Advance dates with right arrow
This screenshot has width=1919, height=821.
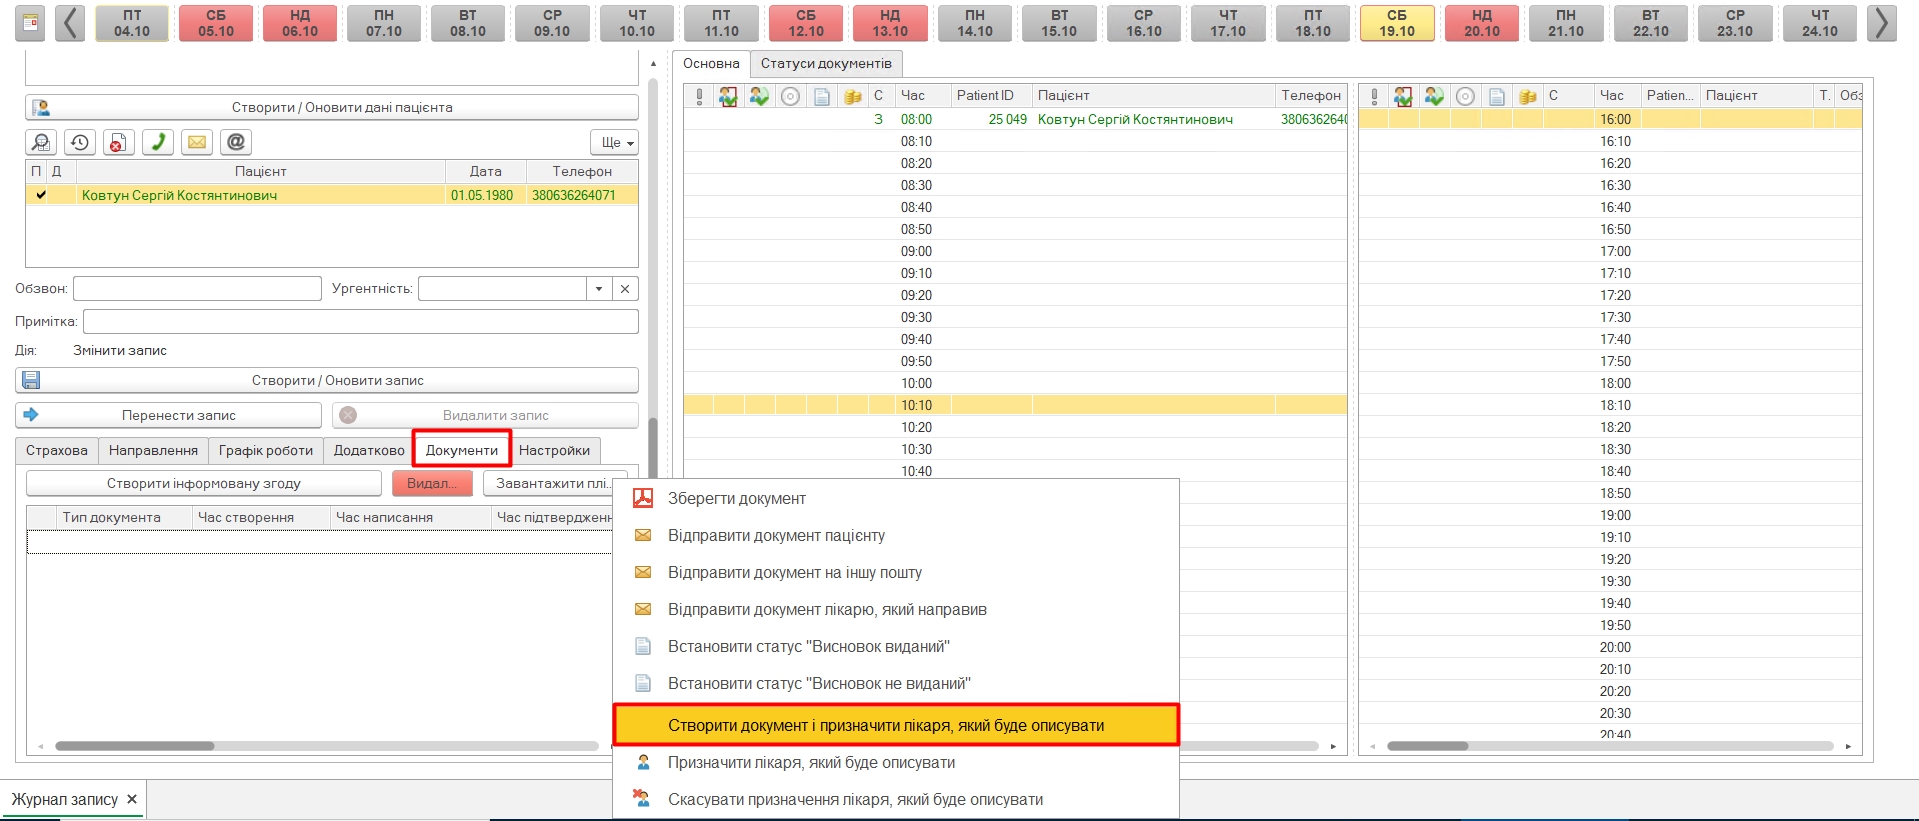1881,22
